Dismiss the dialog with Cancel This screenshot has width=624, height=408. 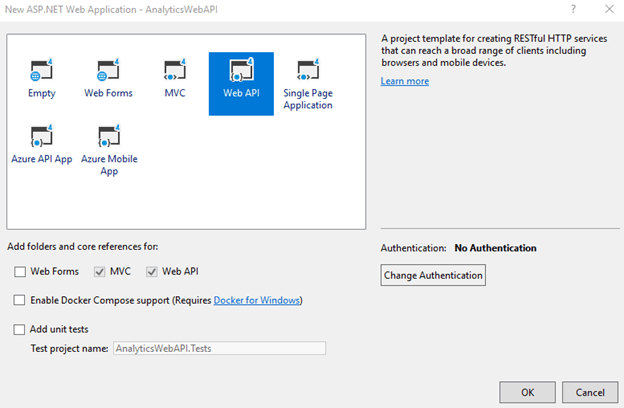coord(590,392)
